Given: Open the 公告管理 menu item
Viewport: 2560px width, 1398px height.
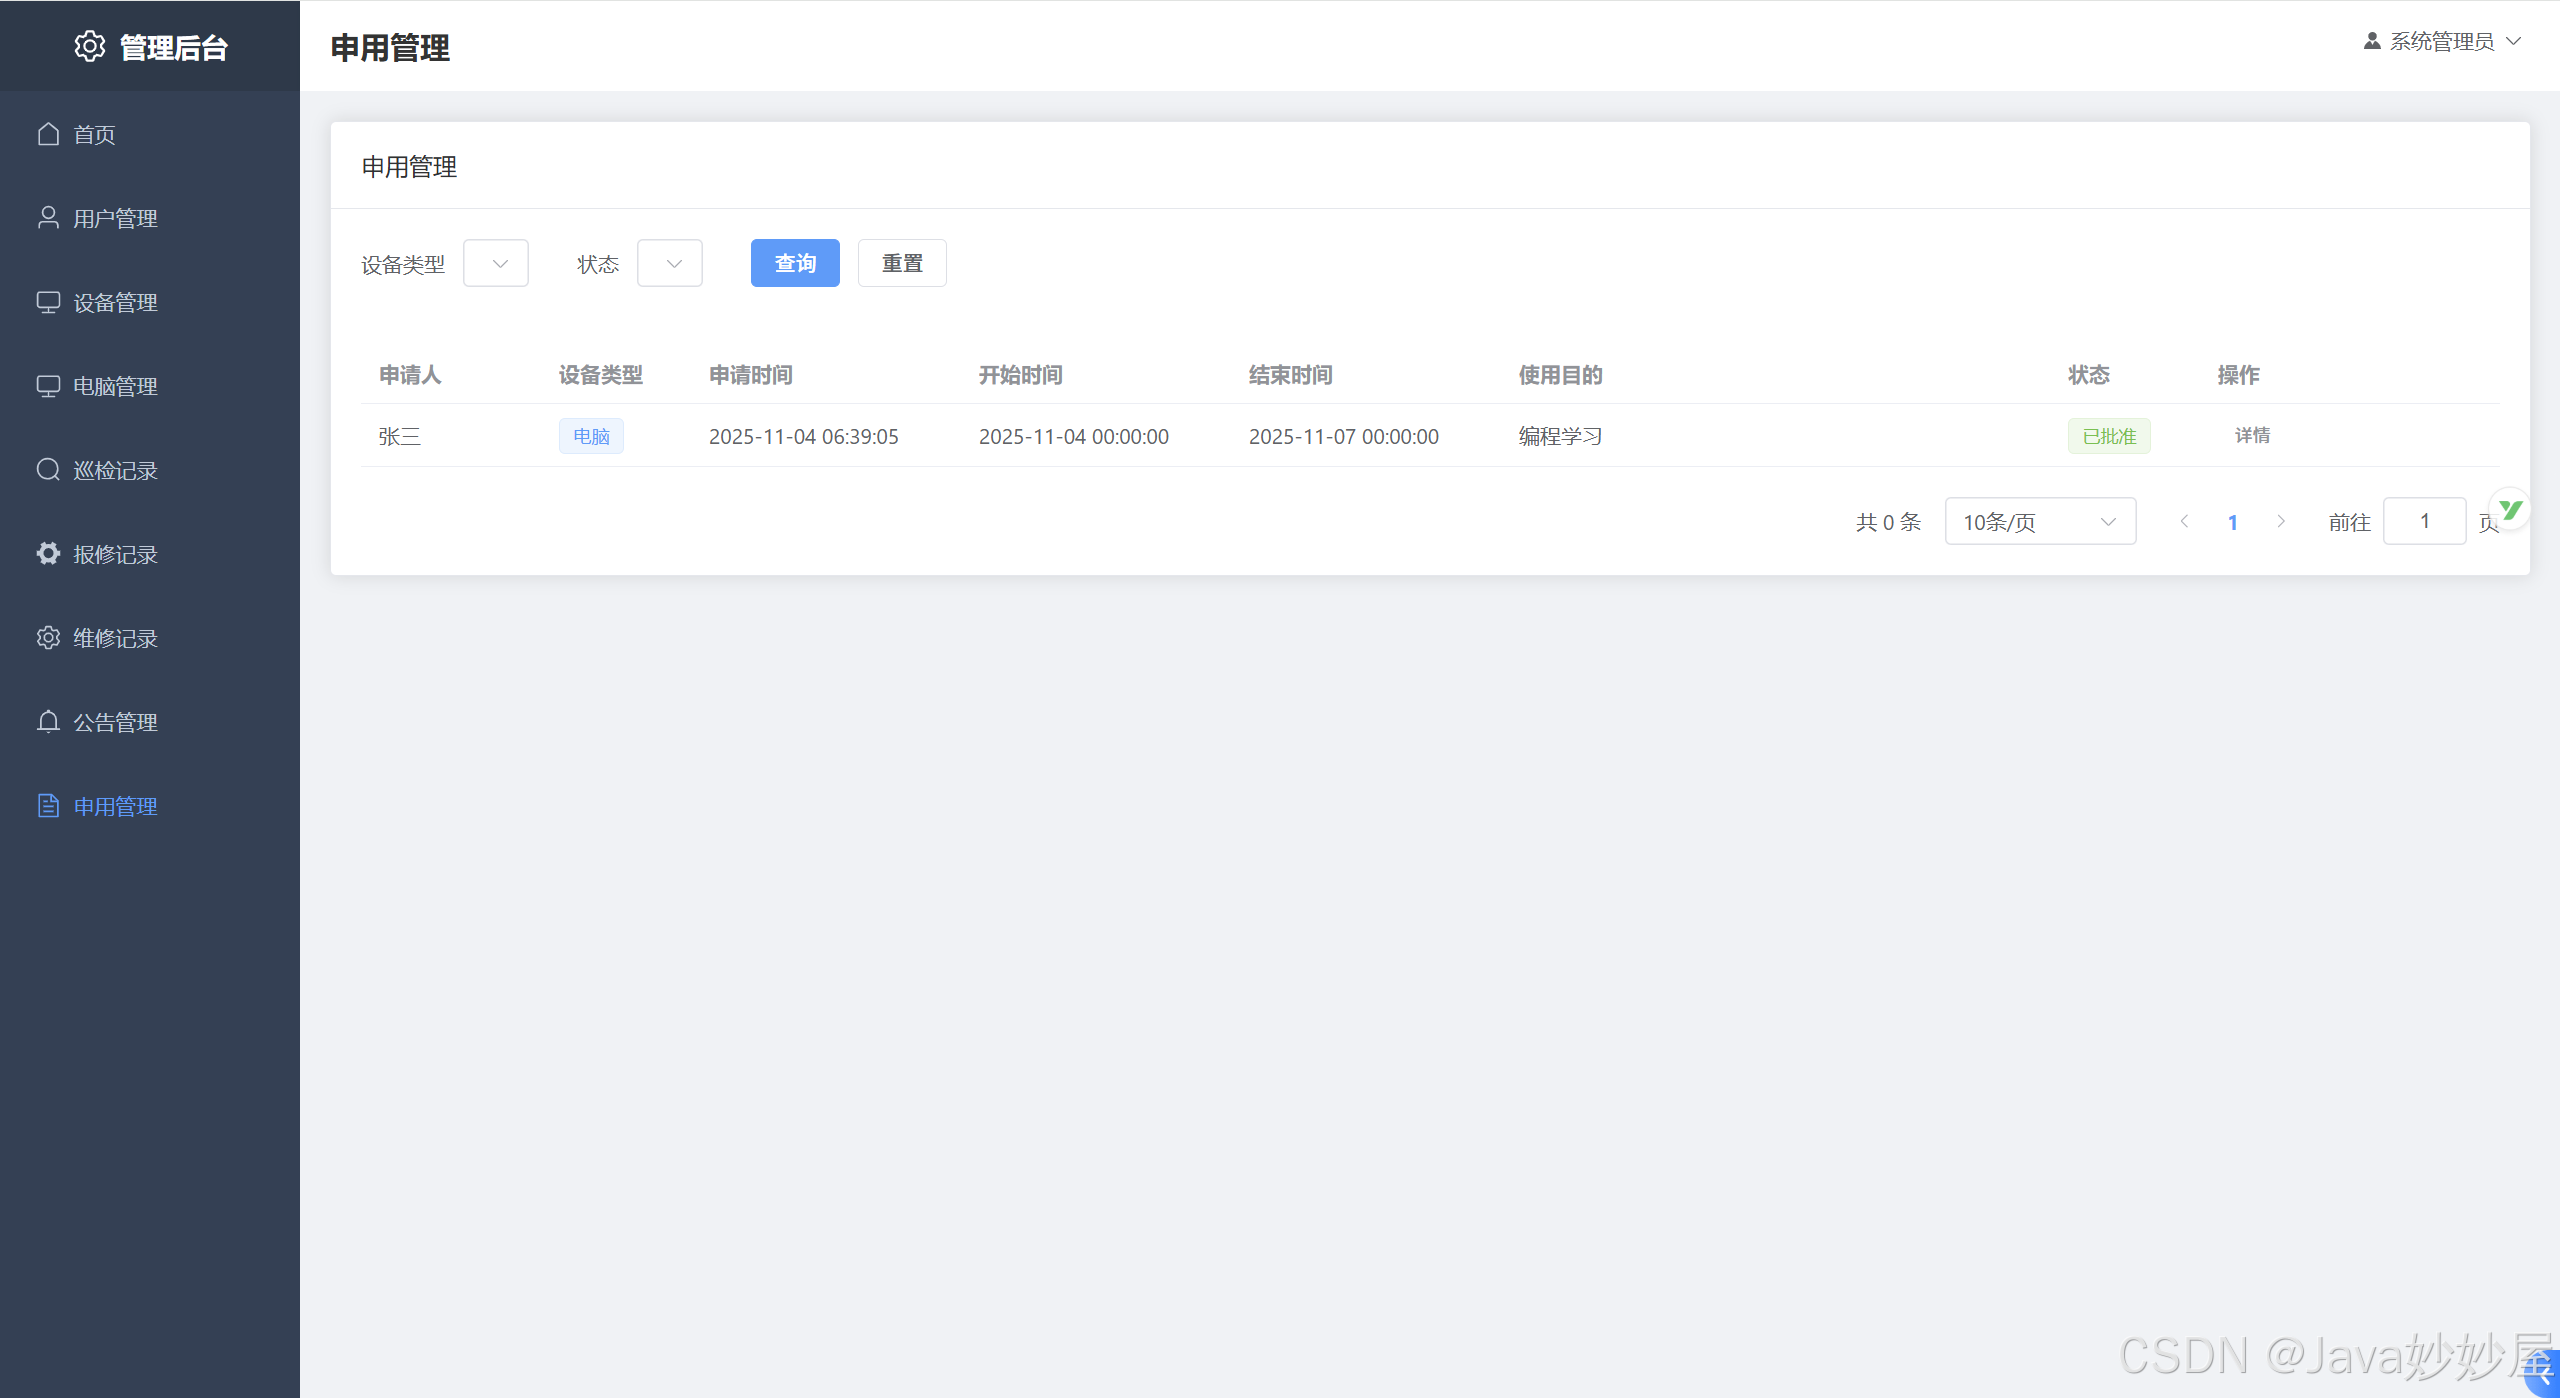Looking at the screenshot, I should click(x=150, y=722).
